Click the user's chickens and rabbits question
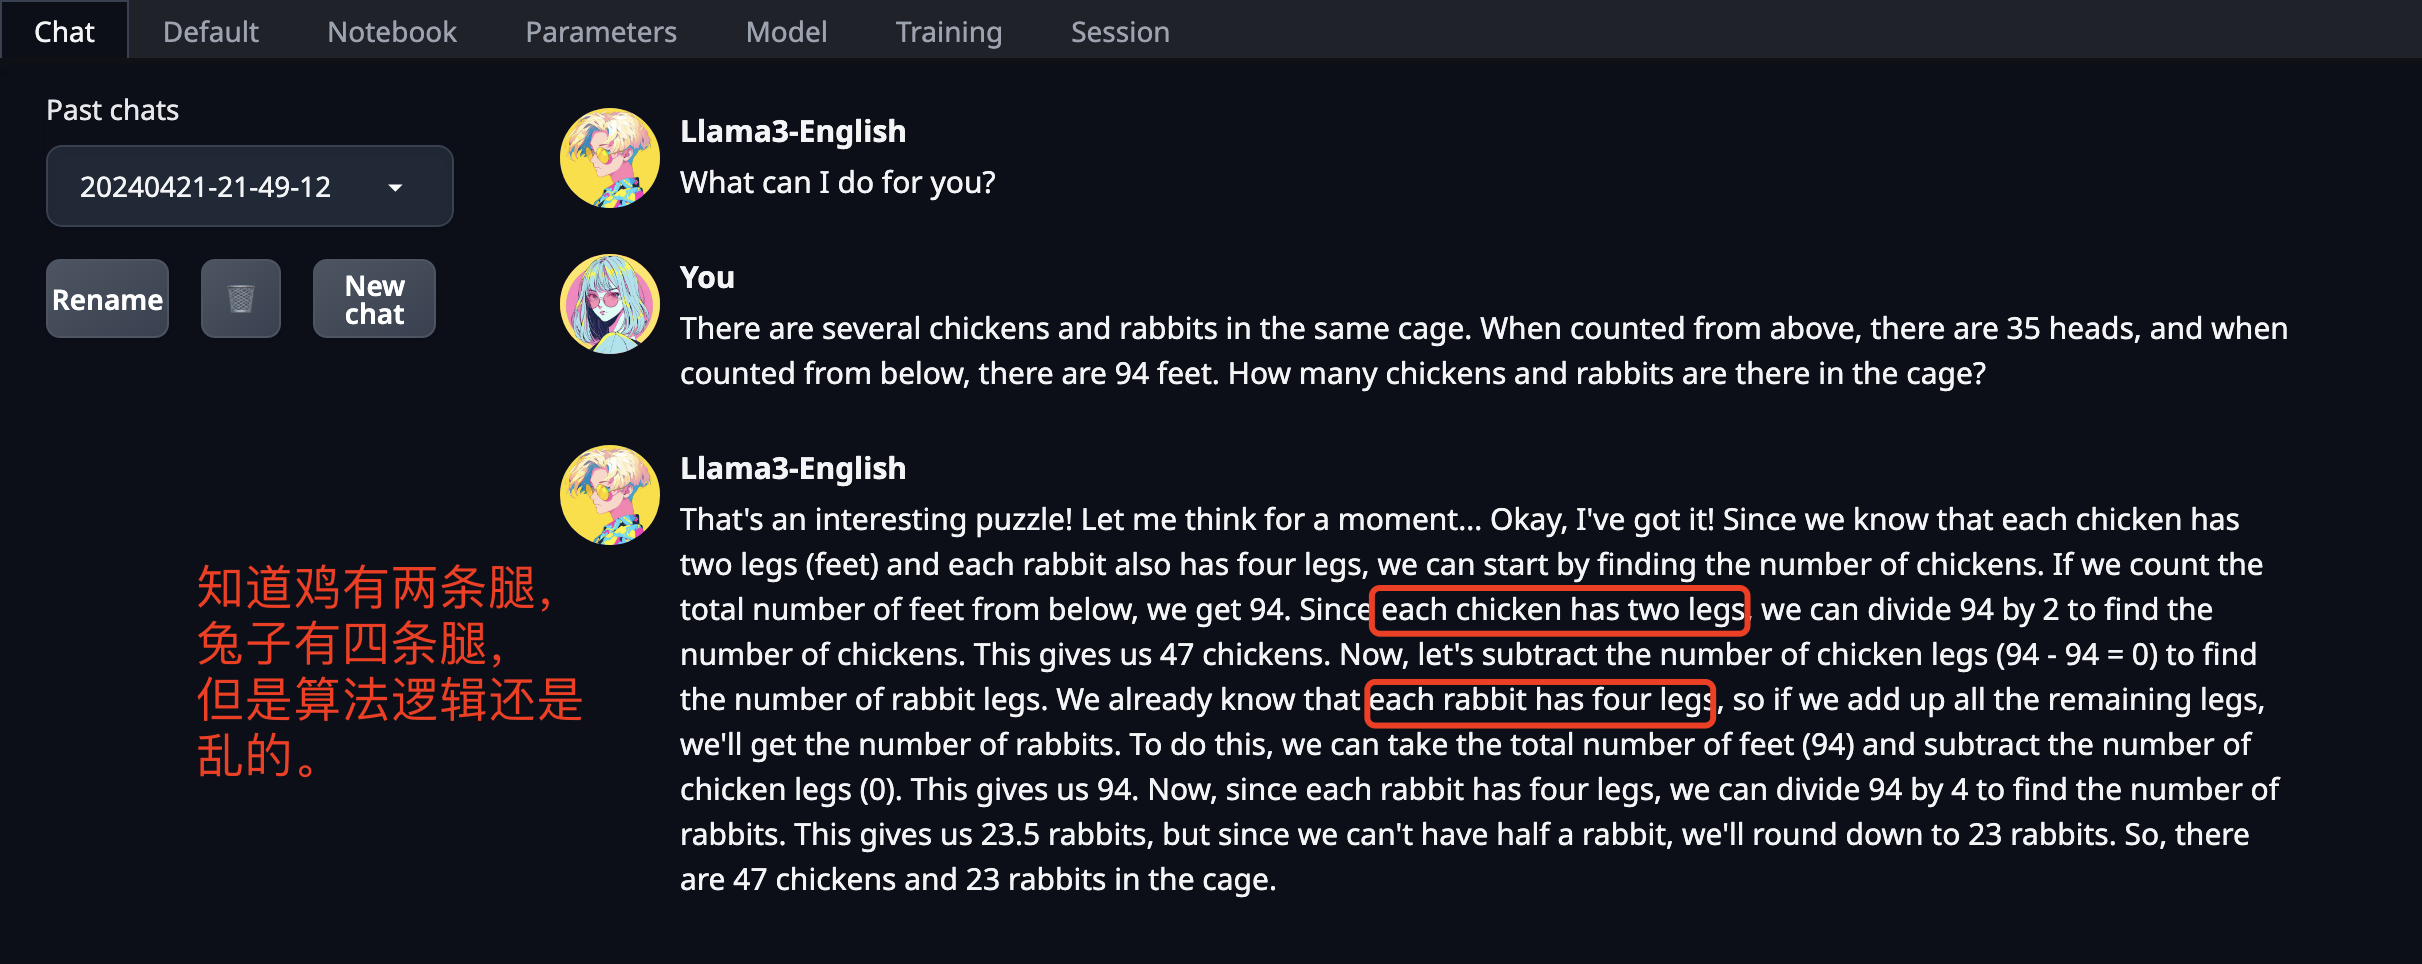 click(1484, 350)
